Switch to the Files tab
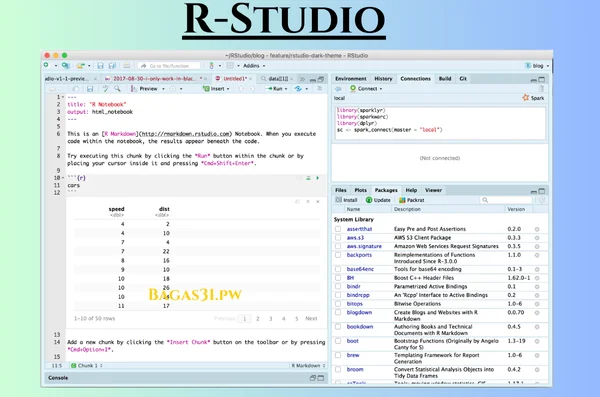Image resolution: width=600 pixels, height=397 pixels. [x=341, y=190]
